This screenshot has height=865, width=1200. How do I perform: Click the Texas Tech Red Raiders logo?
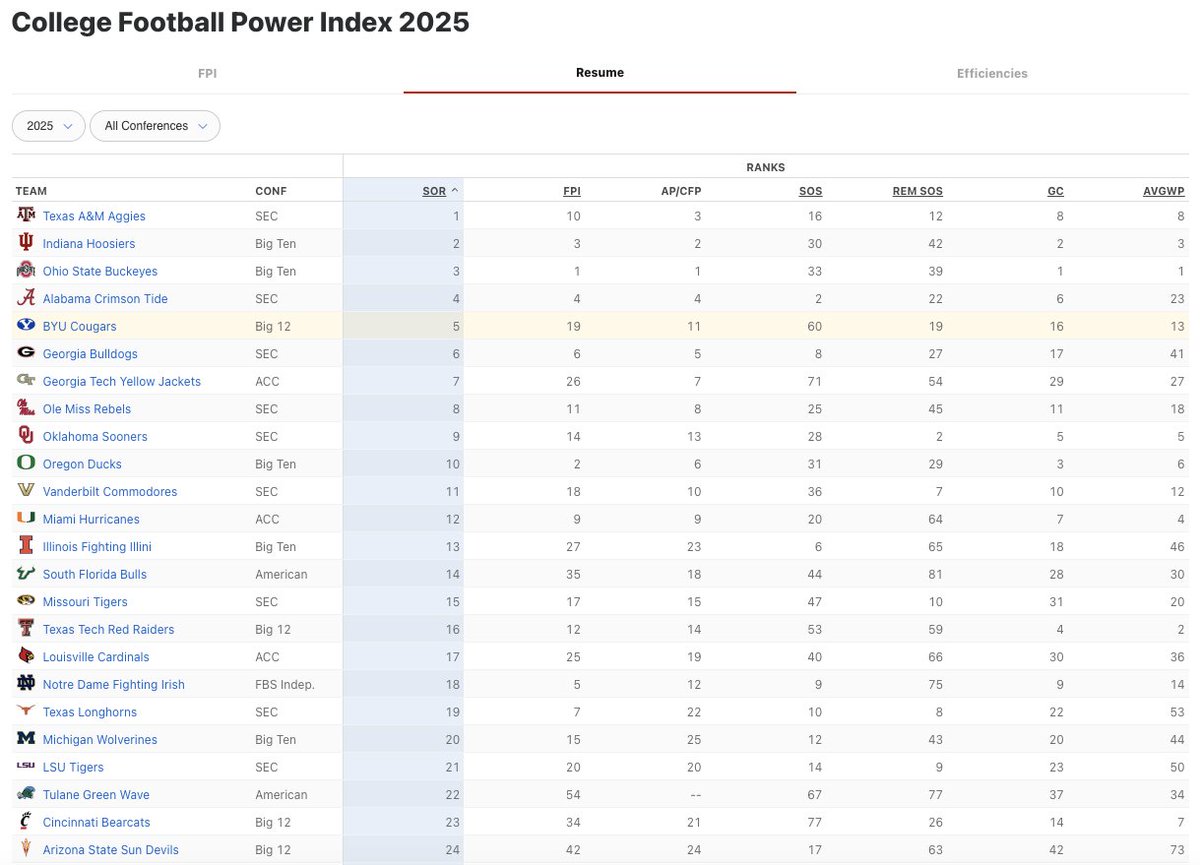(26, 628)
